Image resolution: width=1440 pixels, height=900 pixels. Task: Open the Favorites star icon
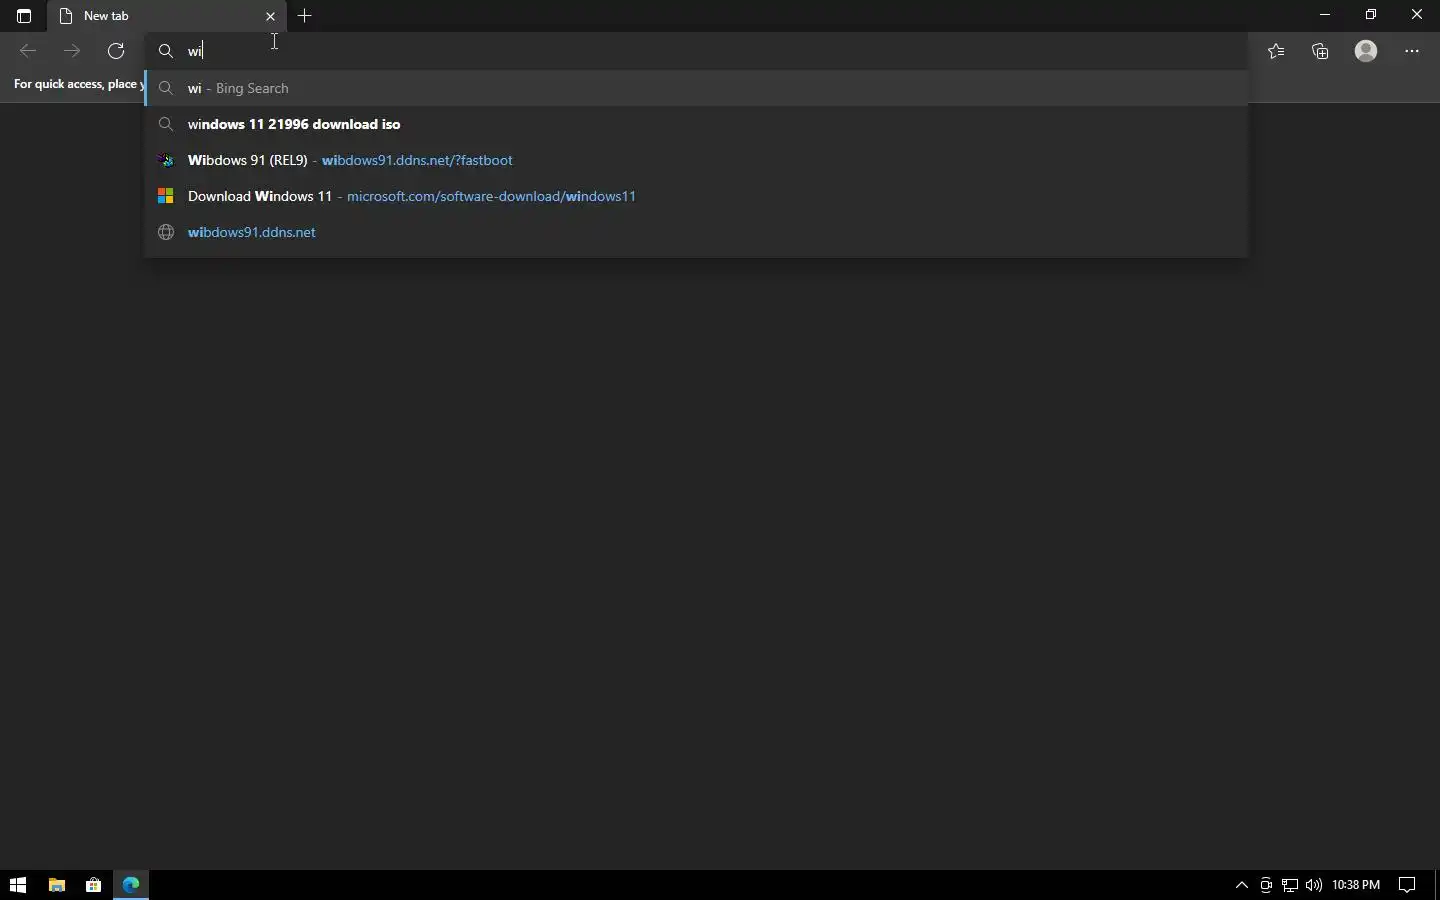(1277, 51)
